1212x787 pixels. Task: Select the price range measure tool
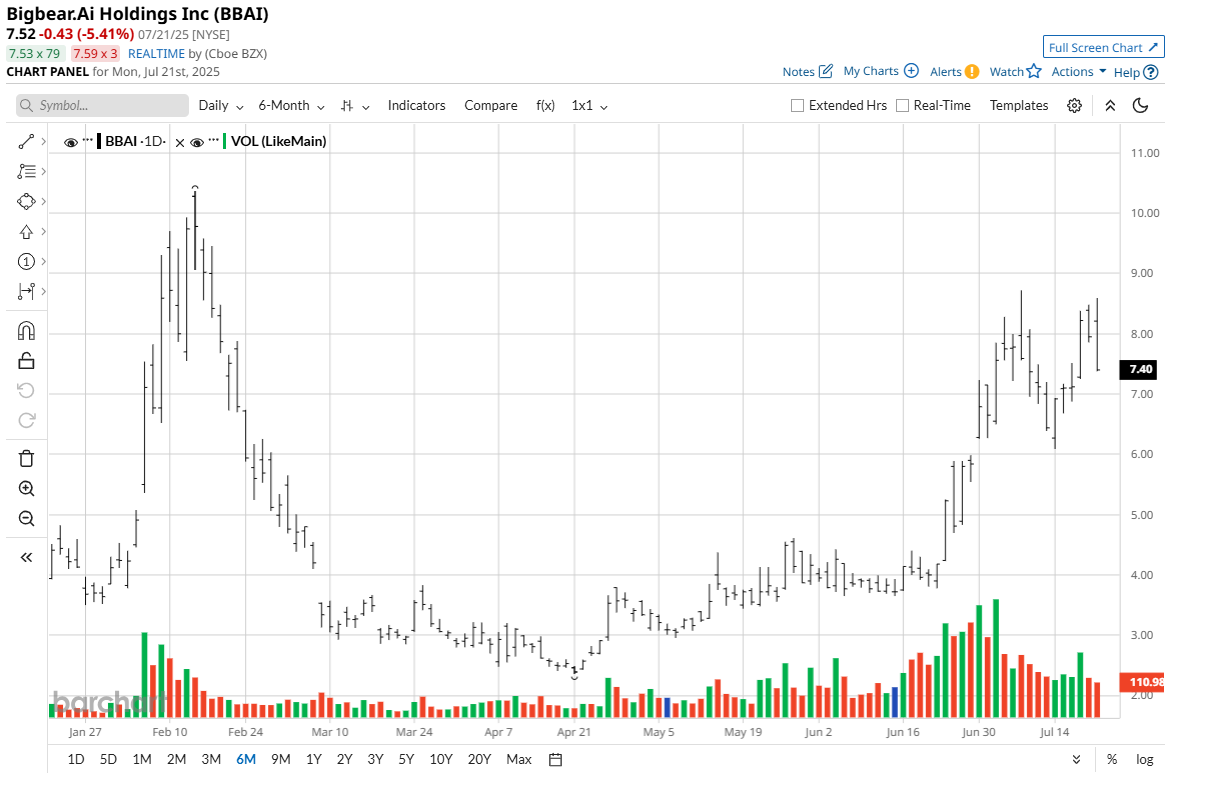26,291
